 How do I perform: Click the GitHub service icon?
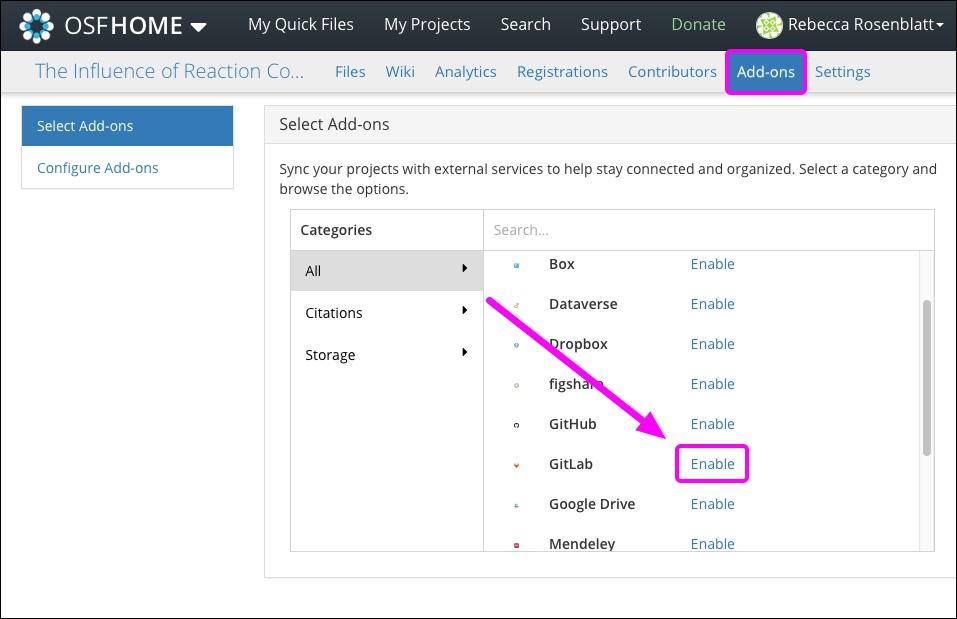516,424
